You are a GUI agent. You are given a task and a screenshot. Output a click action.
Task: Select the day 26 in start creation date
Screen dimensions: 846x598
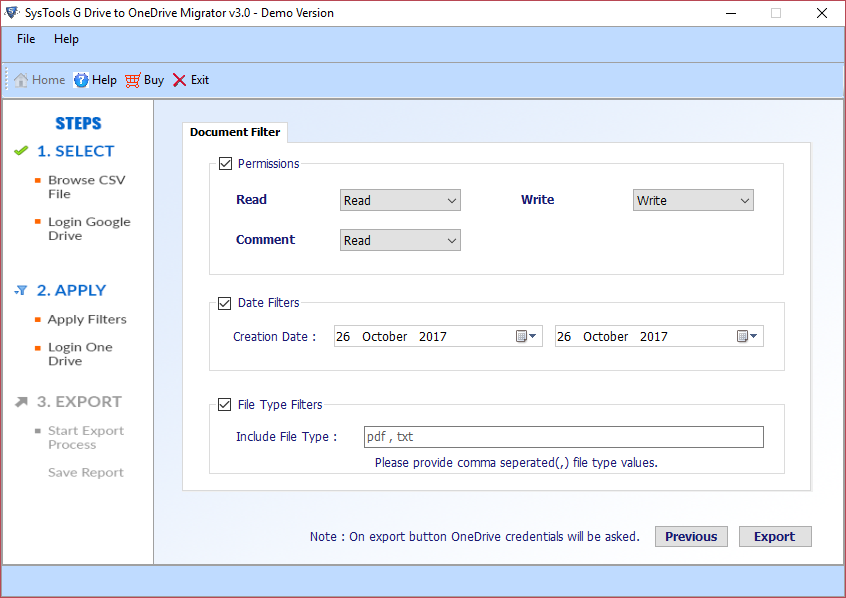coord(343,337)
